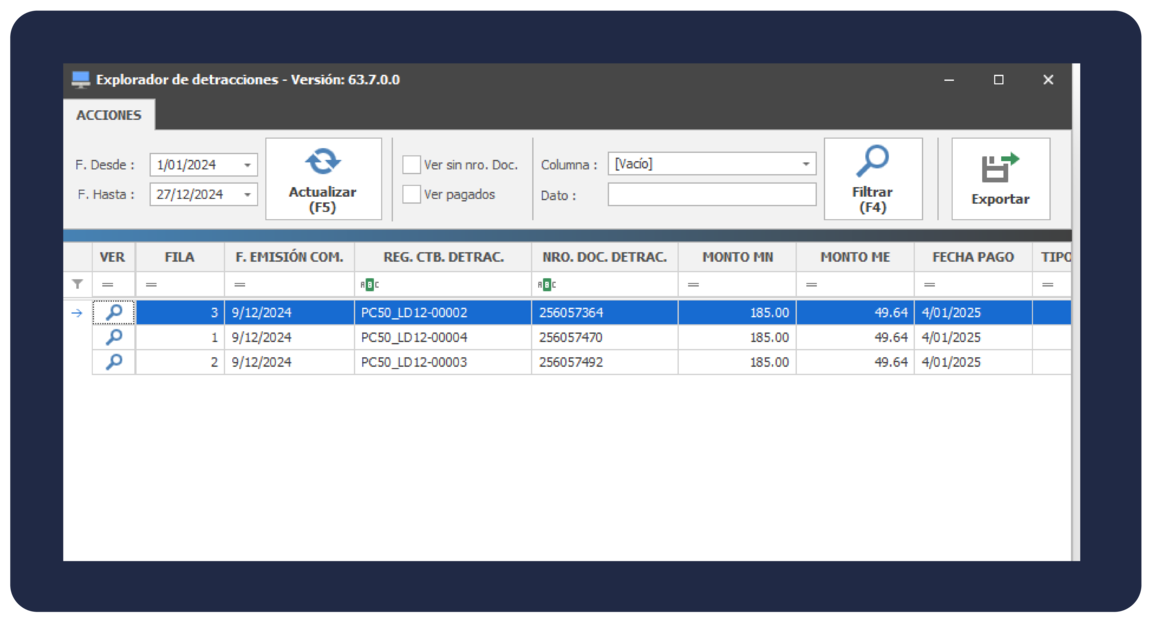
Task: Click text filter icon under REG. CTB. DETRAC.
Action: point(369,285)
